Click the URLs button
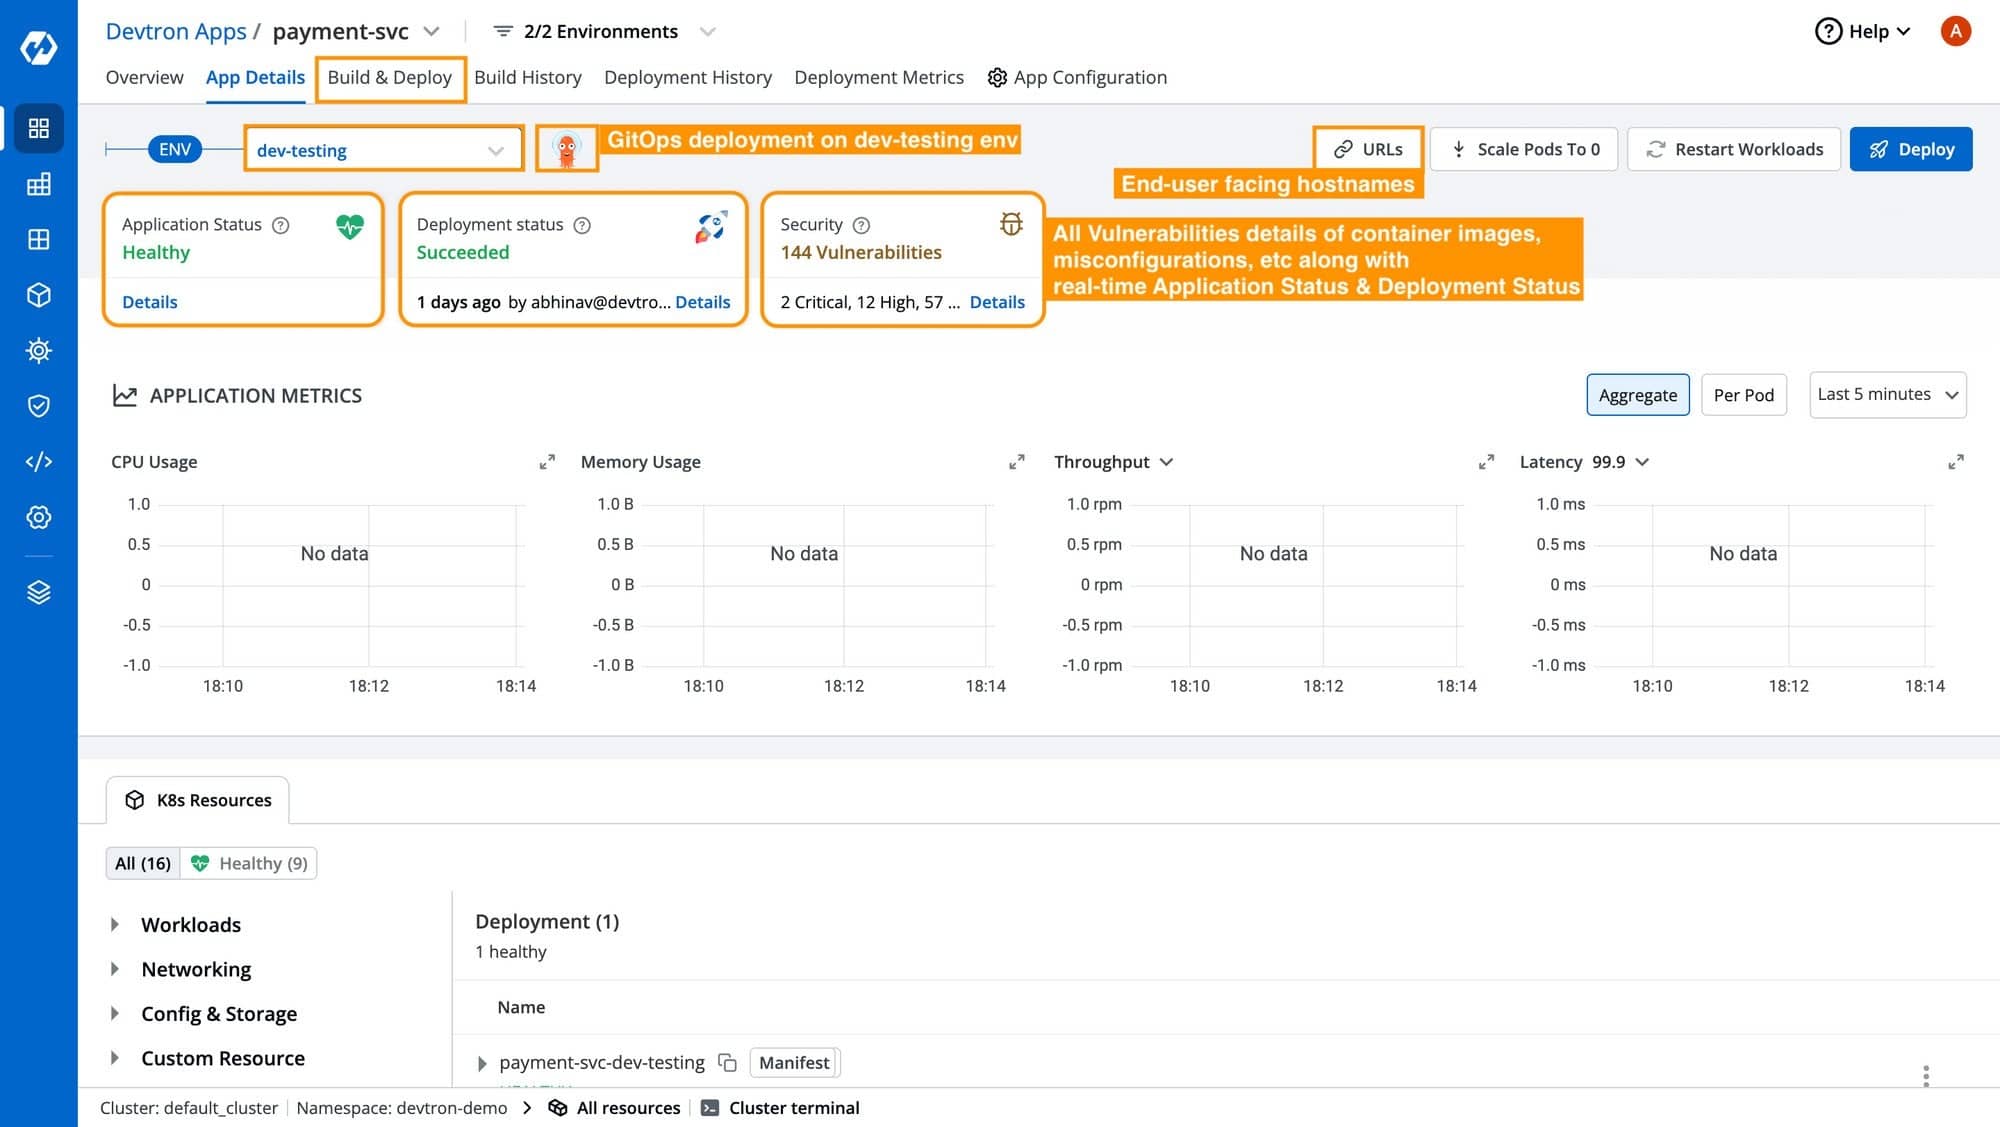This screenshot has width=2000, height=1127. point(1368,149)
